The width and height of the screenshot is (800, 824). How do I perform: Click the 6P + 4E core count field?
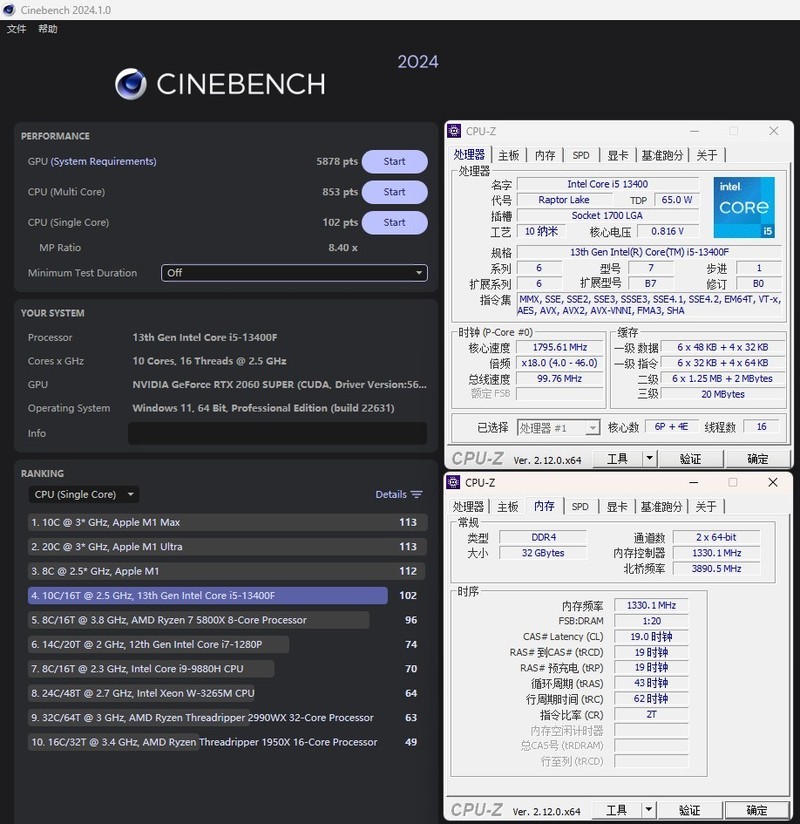[x=671, y=427]
